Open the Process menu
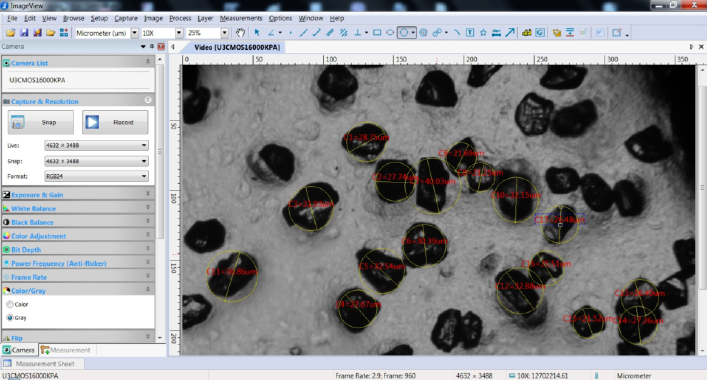Viewport: 707px width, 380px height. (180, 18)
